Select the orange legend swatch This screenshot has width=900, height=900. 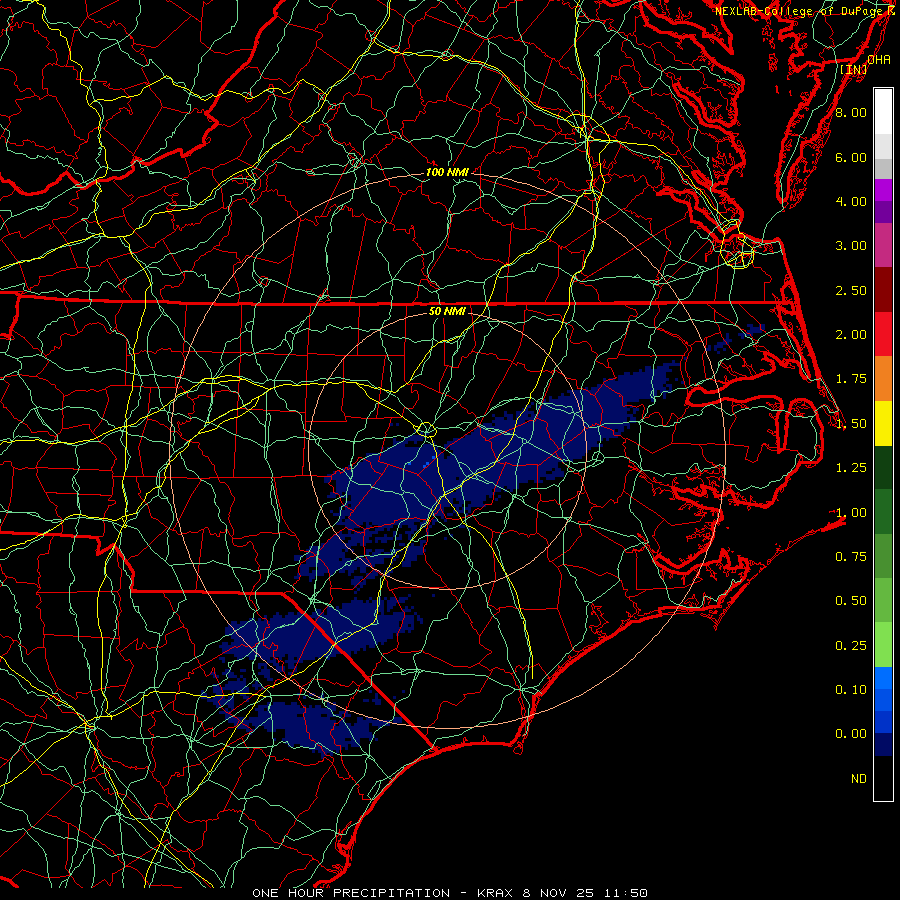tap(883, 378)
